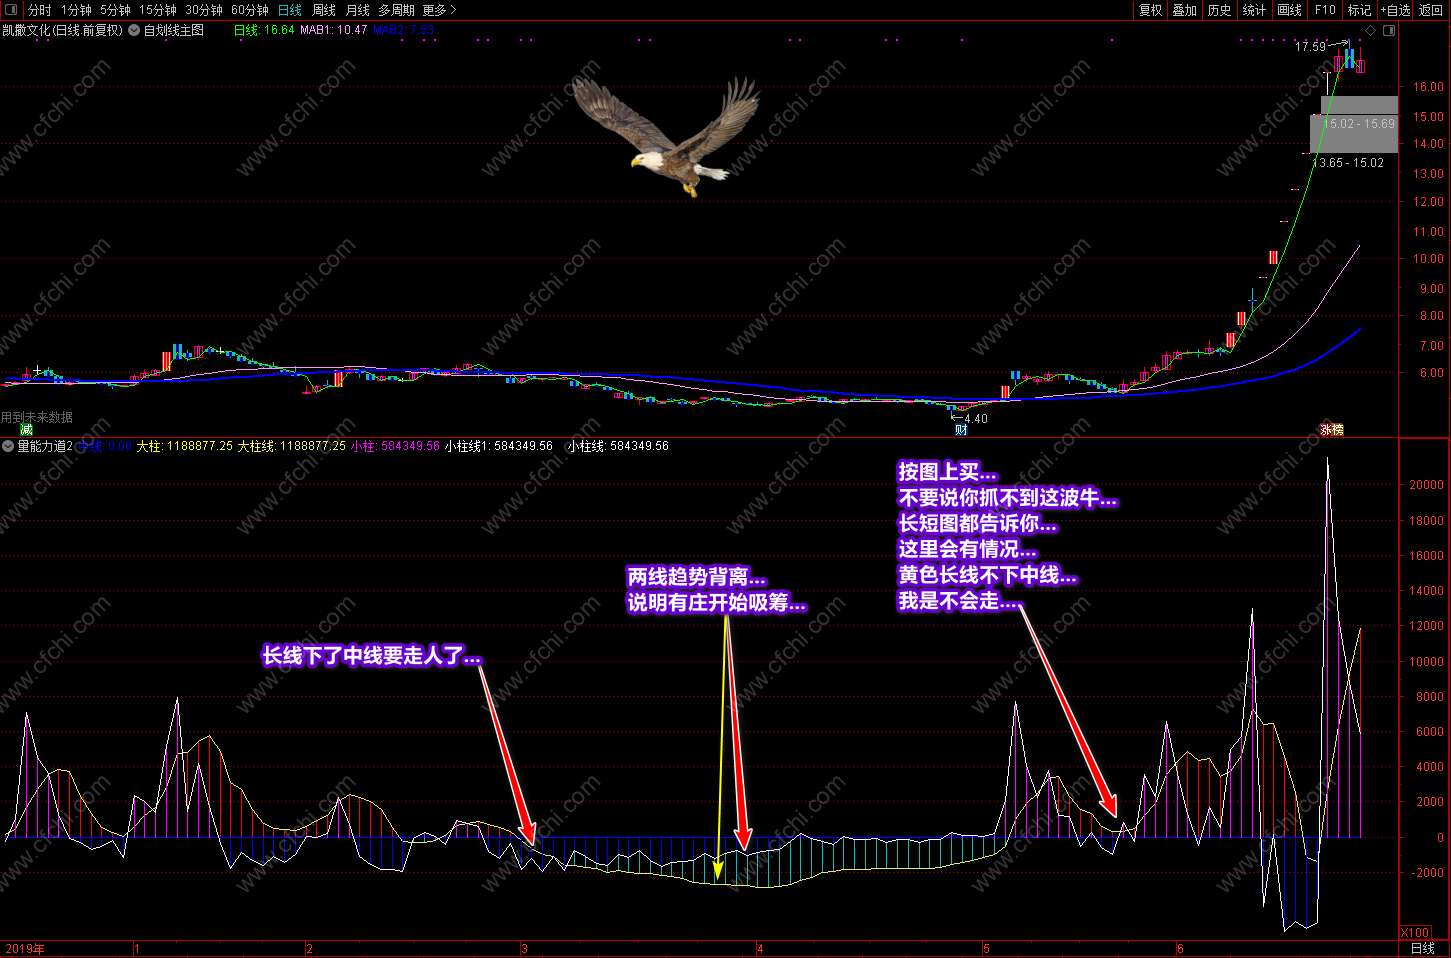Click the diamond marker icon near the price axis
The image size is (1451, 958).
pos(1370,30)
